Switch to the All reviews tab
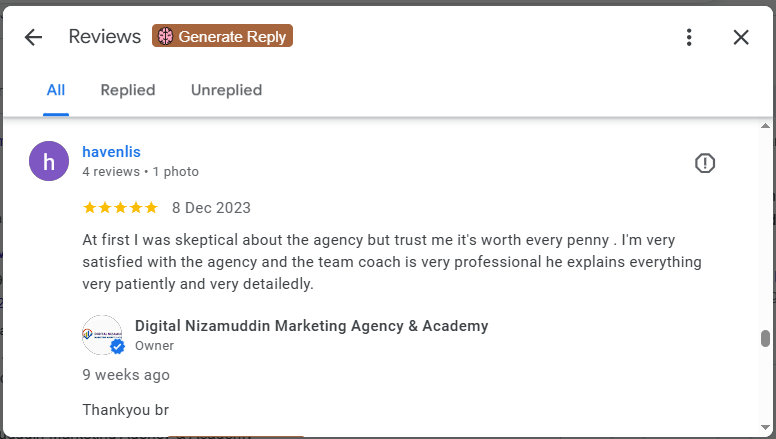 (x=56, y=90)
